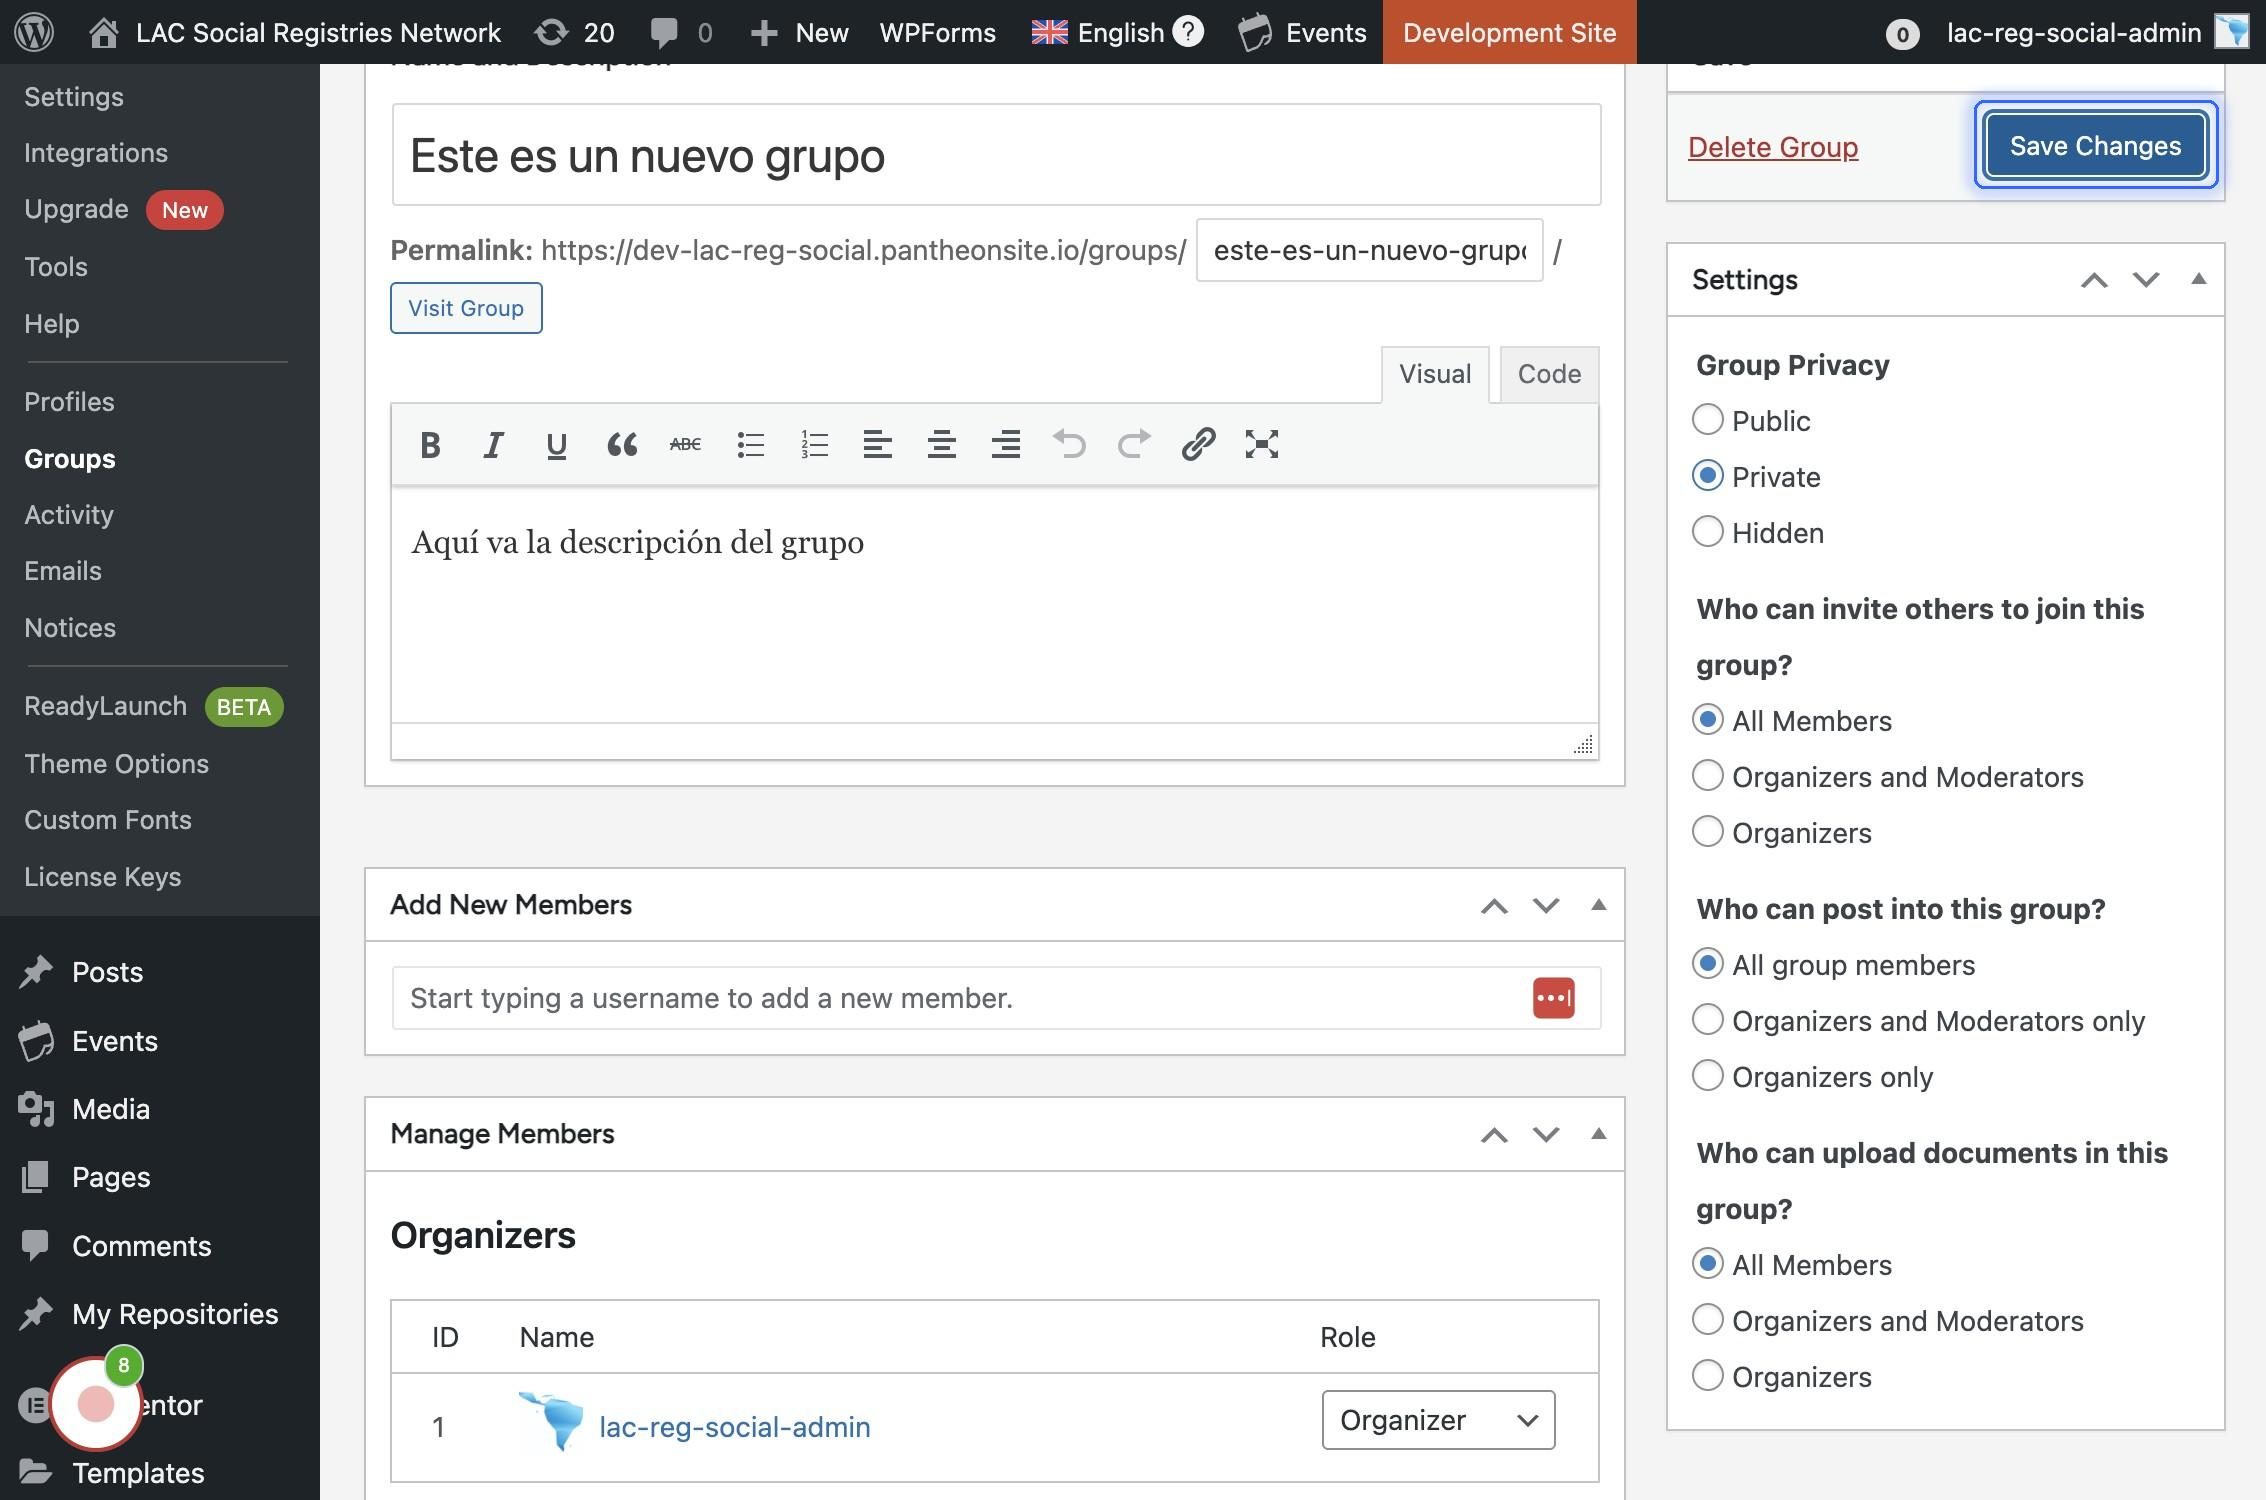
Task: Click the Undo arrow icon
Action: point(1069,444)
